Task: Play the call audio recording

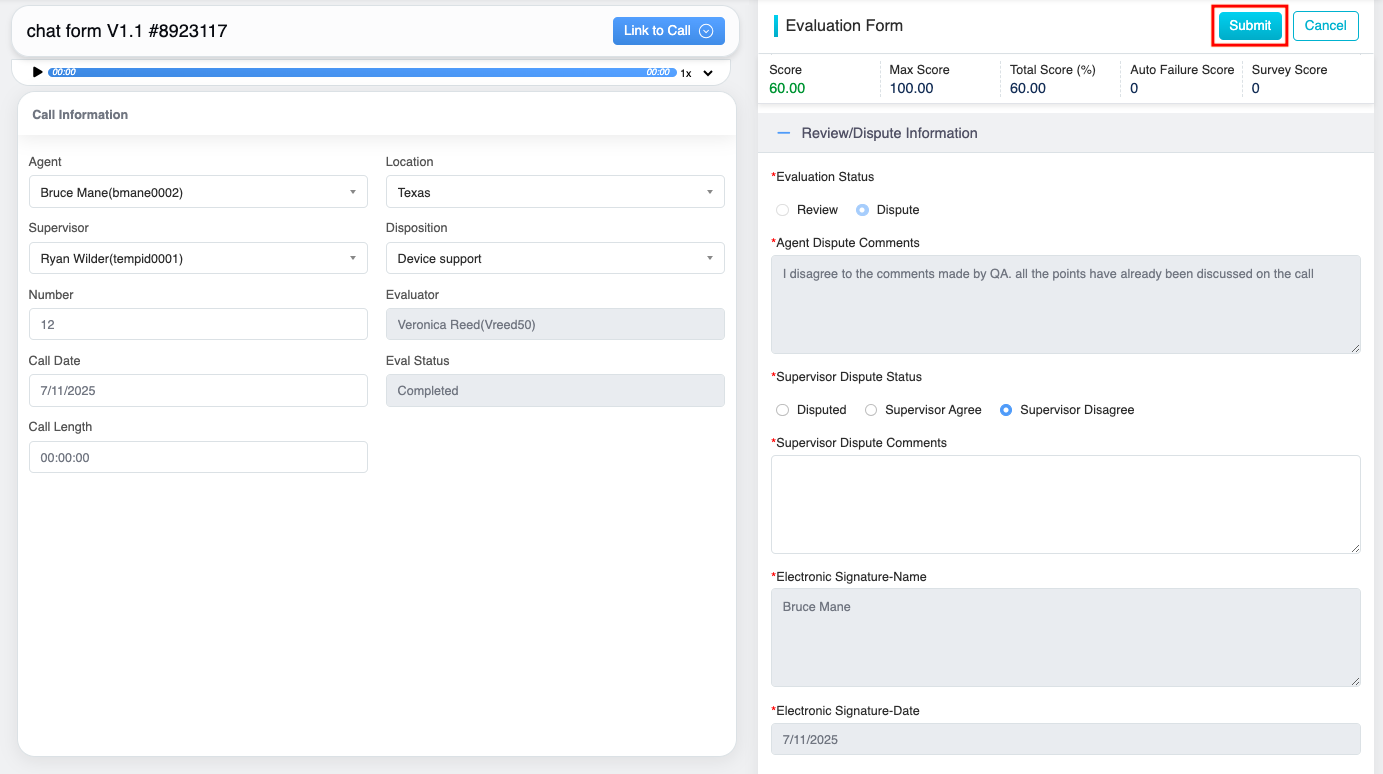Action: pyautogui.click(x=38, y=72)
